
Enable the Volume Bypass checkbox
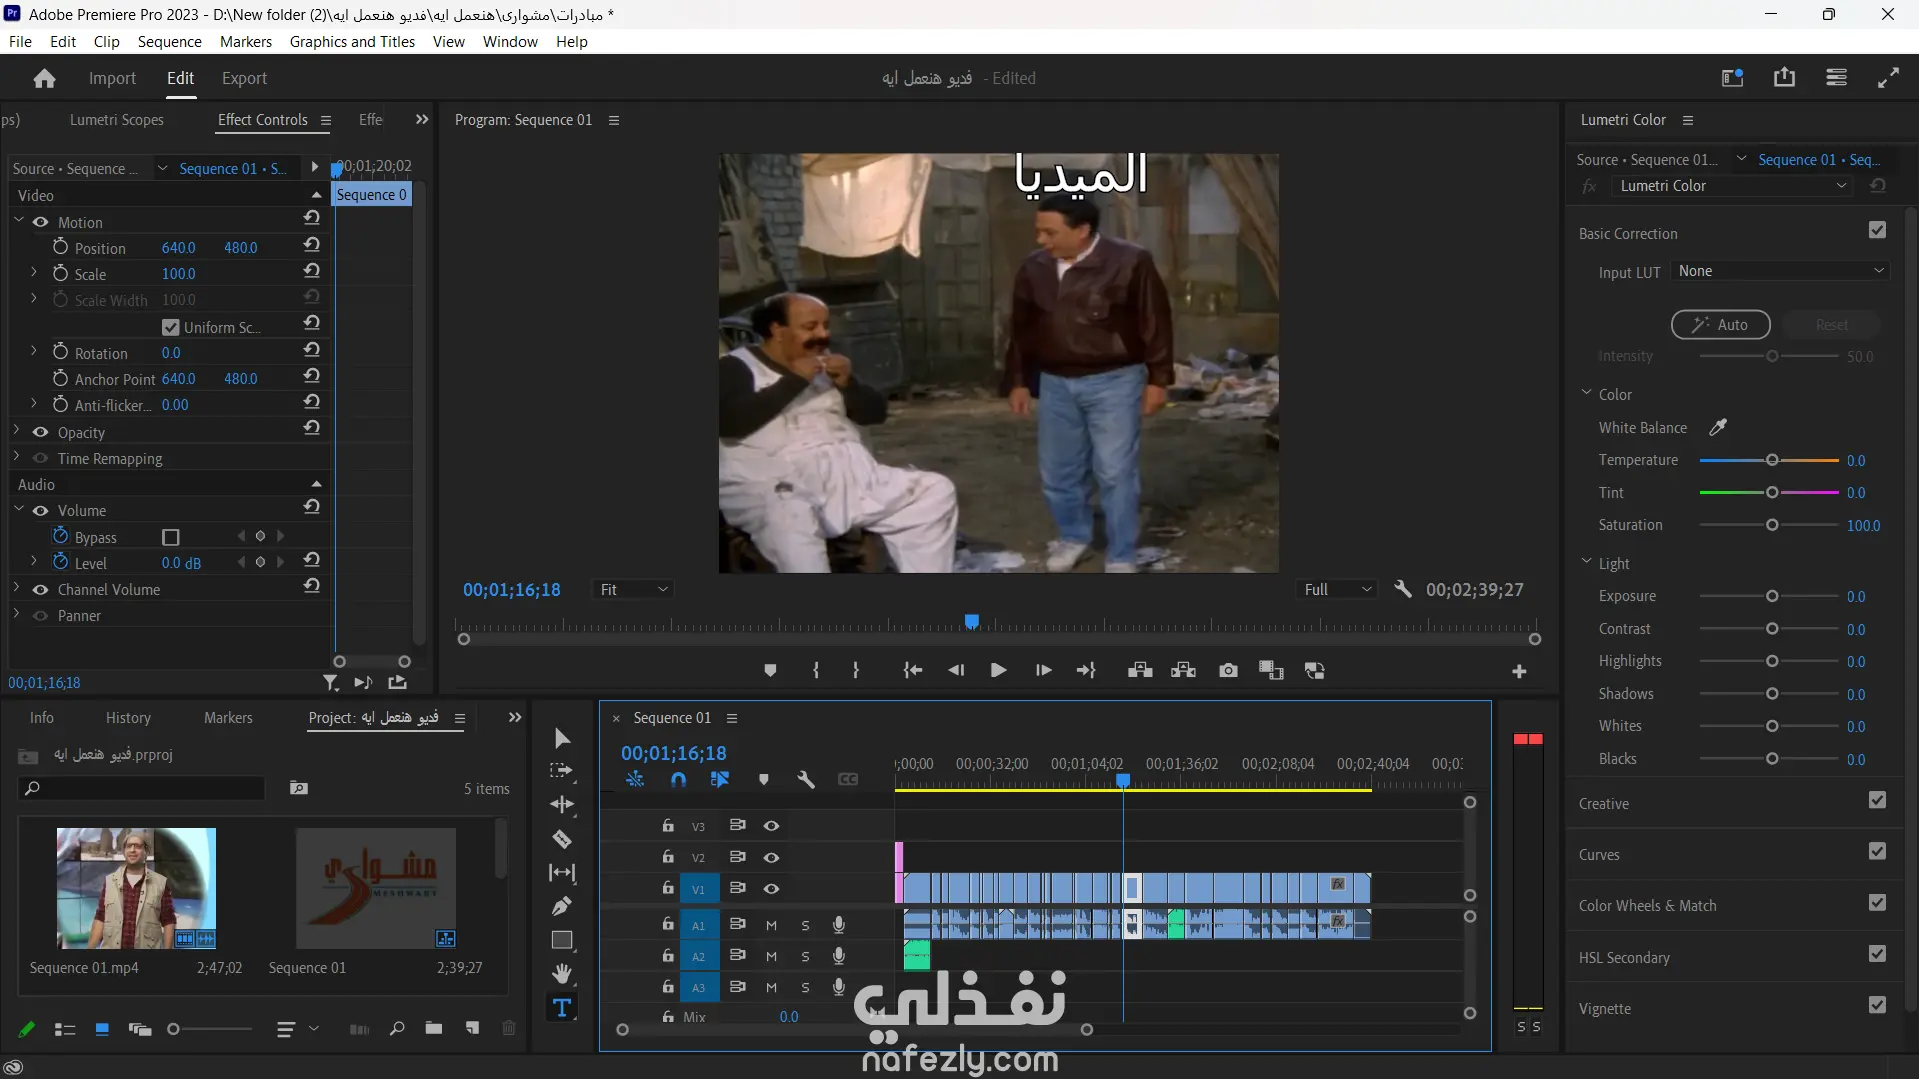171,537
